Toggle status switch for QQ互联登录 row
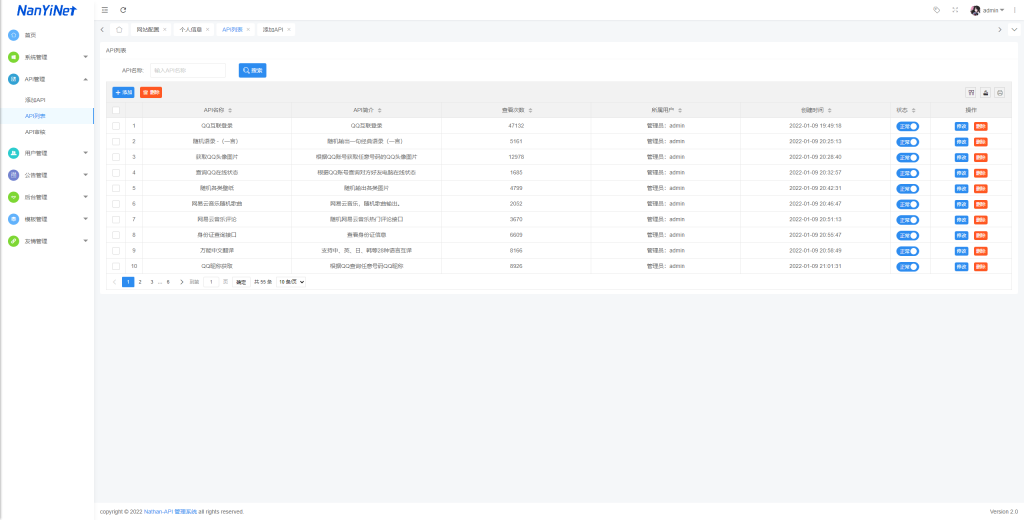The width and height of the screenshot is (1024, 520). click(907, 126)
